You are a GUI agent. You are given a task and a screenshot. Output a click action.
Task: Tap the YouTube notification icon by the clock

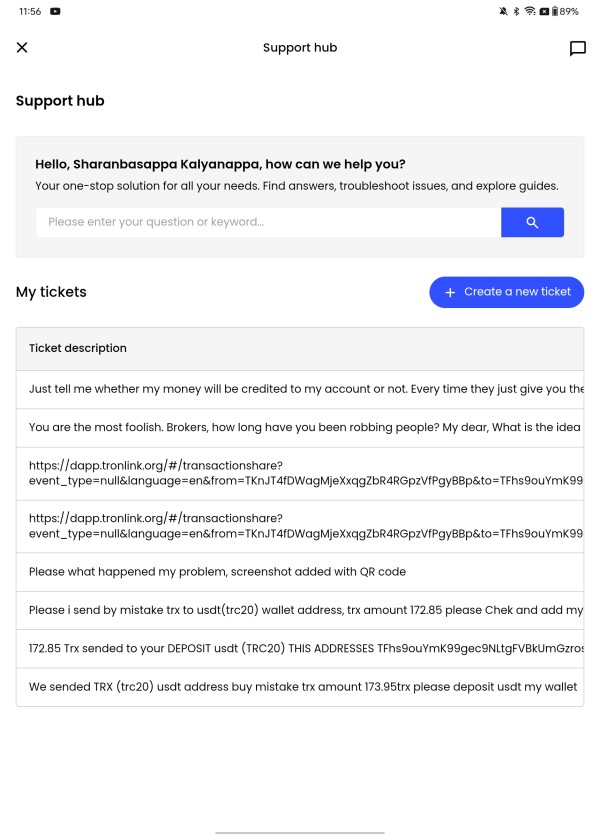pos(54,11)
